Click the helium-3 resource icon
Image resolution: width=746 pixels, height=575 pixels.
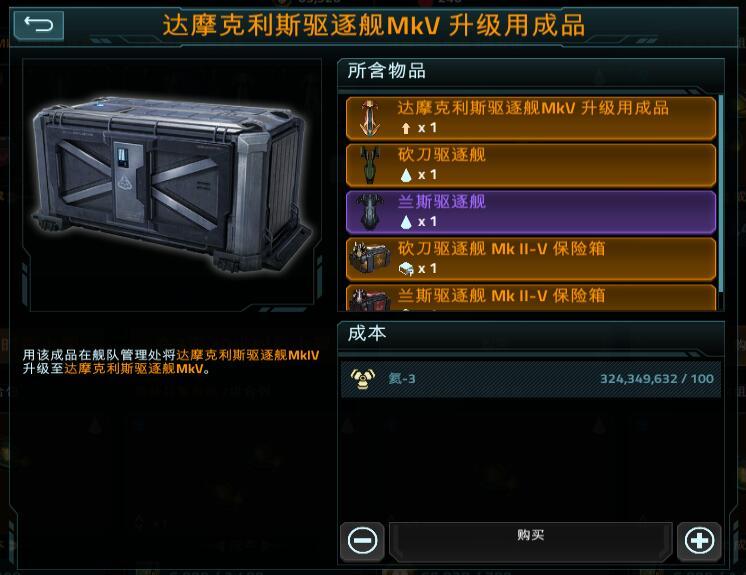pos(363,379)
